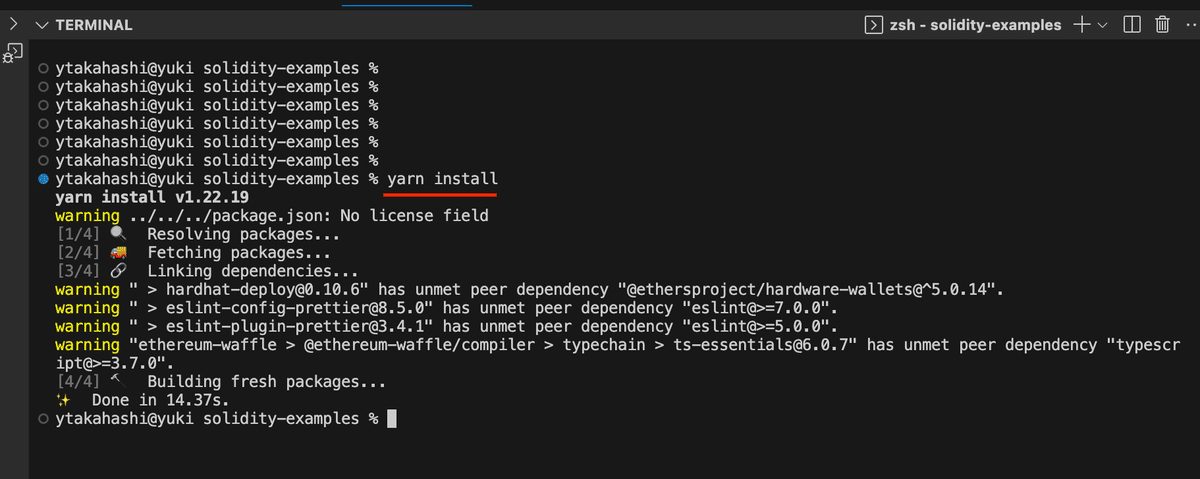This screenshot has width=1200, height=479.
Task: Click the last empty prompt's decoration circle
Action: (x=42, y=417)
